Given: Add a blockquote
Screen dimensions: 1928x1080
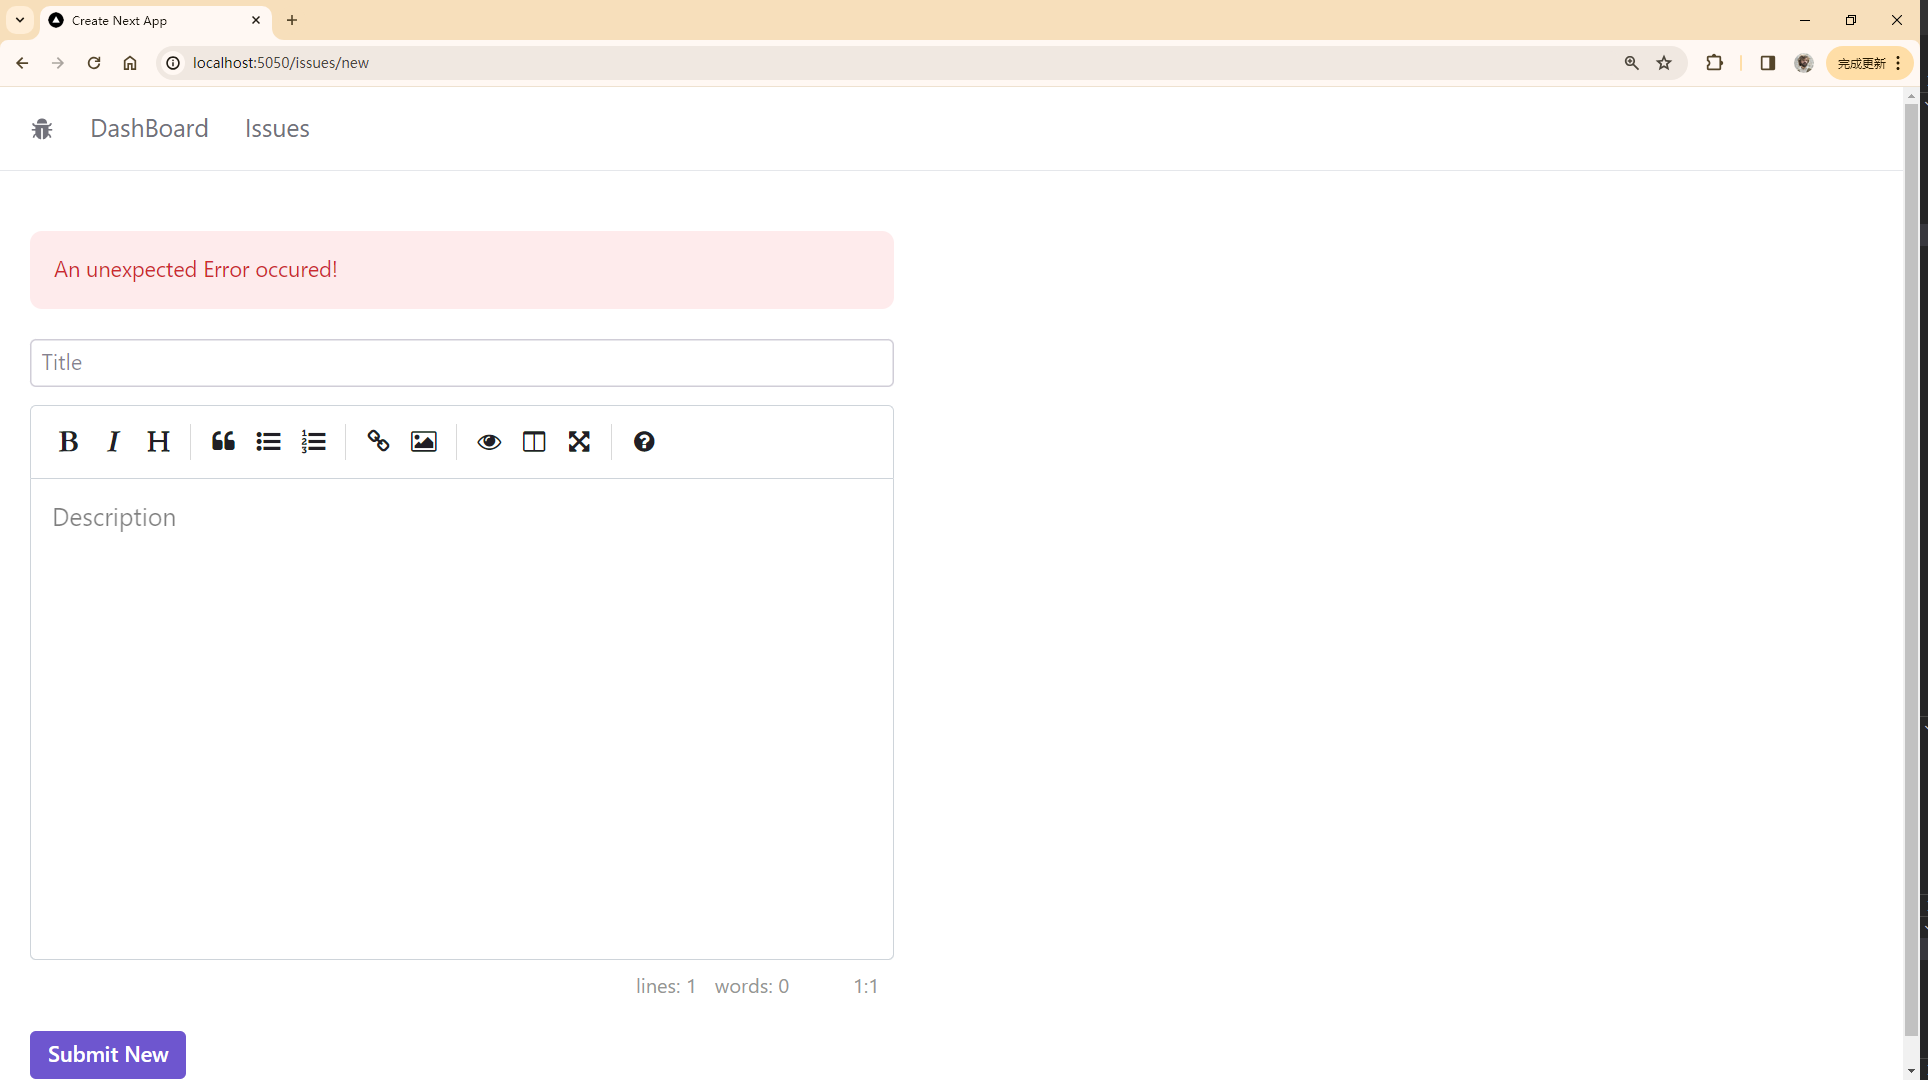Looking at the screenshot, I should 222,441.
